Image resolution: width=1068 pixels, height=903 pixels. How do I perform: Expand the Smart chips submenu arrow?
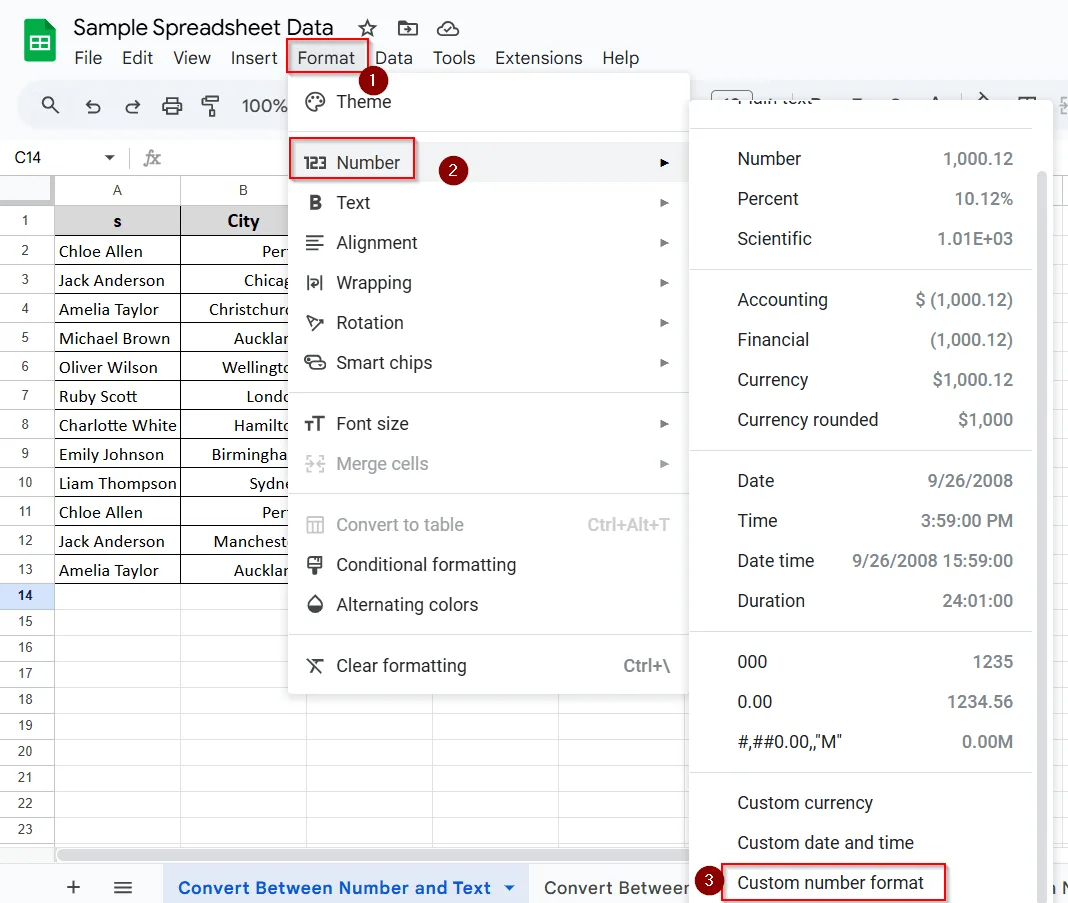664,363
